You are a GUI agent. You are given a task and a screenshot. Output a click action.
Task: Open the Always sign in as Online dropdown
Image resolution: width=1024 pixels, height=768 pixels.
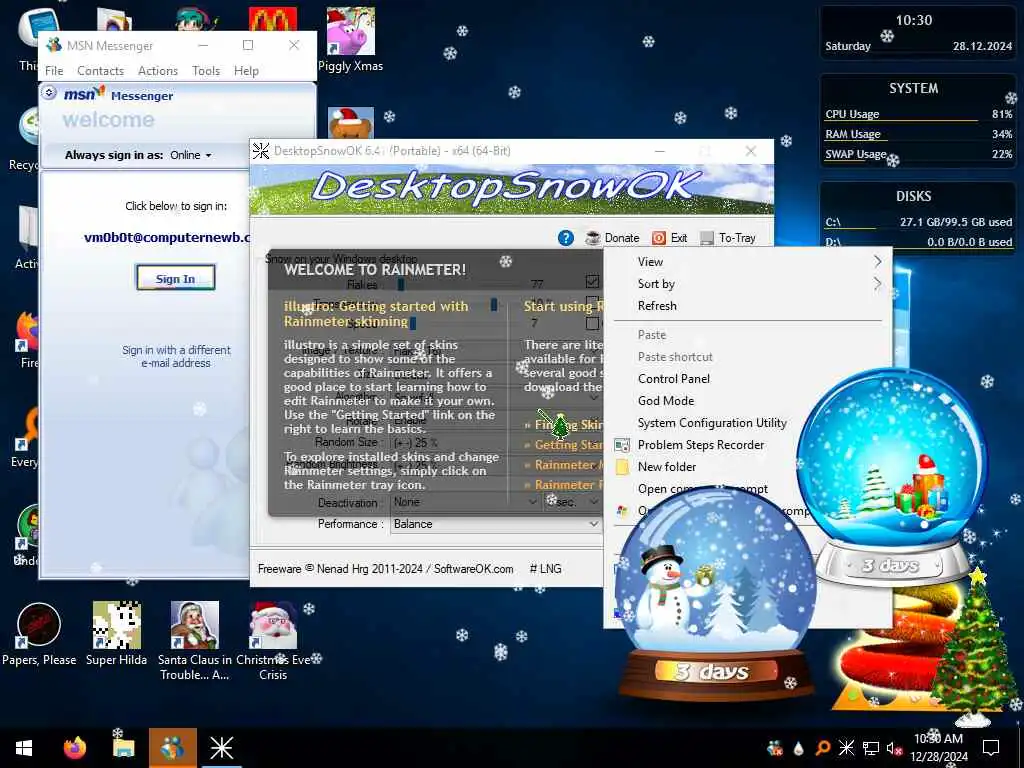pyautogui.click(x=191, y=155)
